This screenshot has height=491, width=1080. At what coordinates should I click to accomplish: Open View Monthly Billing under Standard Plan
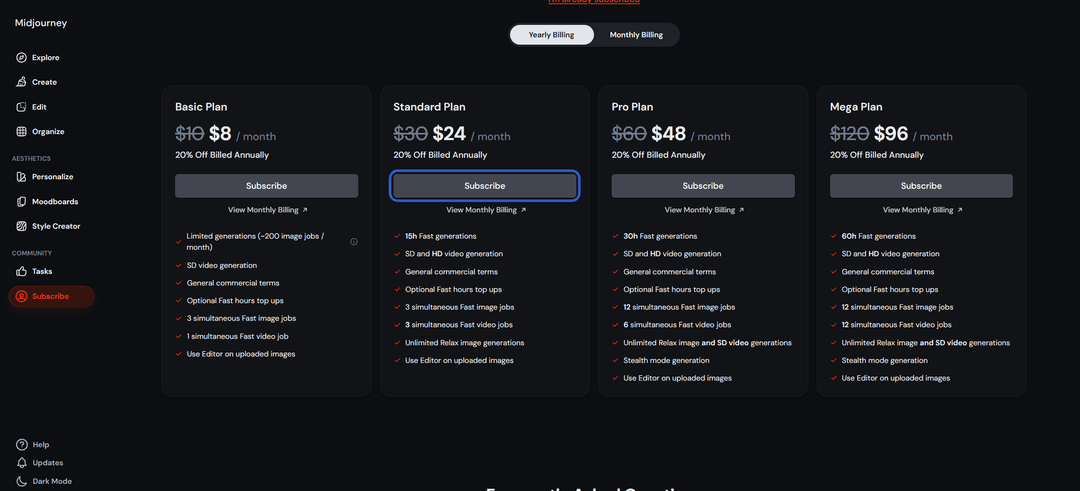pos(486,210)
